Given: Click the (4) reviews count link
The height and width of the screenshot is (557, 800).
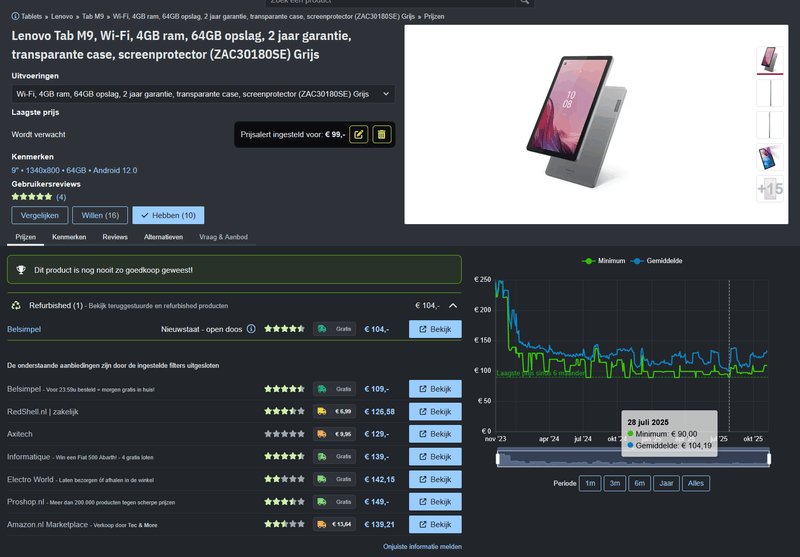Looking at the screenshot, I should click(61, 197).
